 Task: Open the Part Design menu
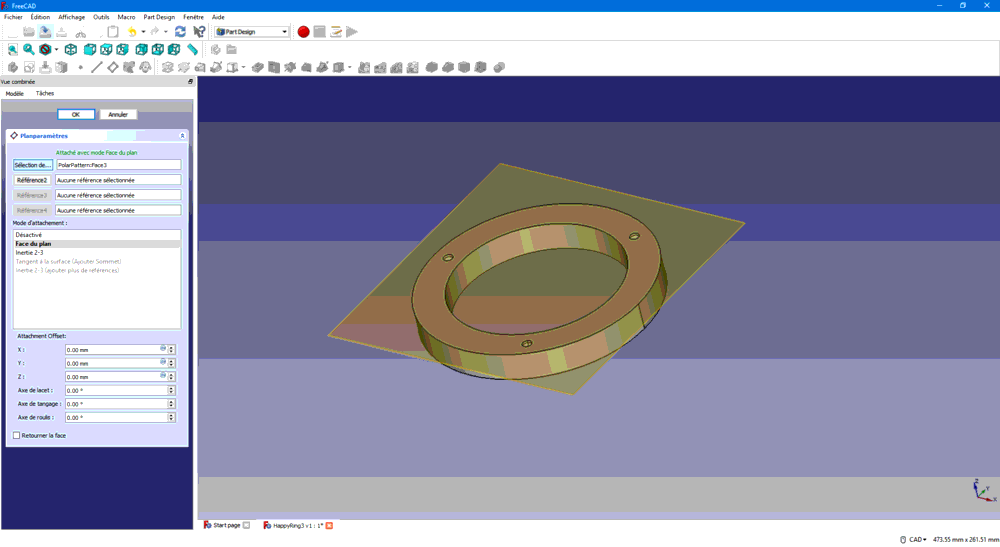coord(159,17)
